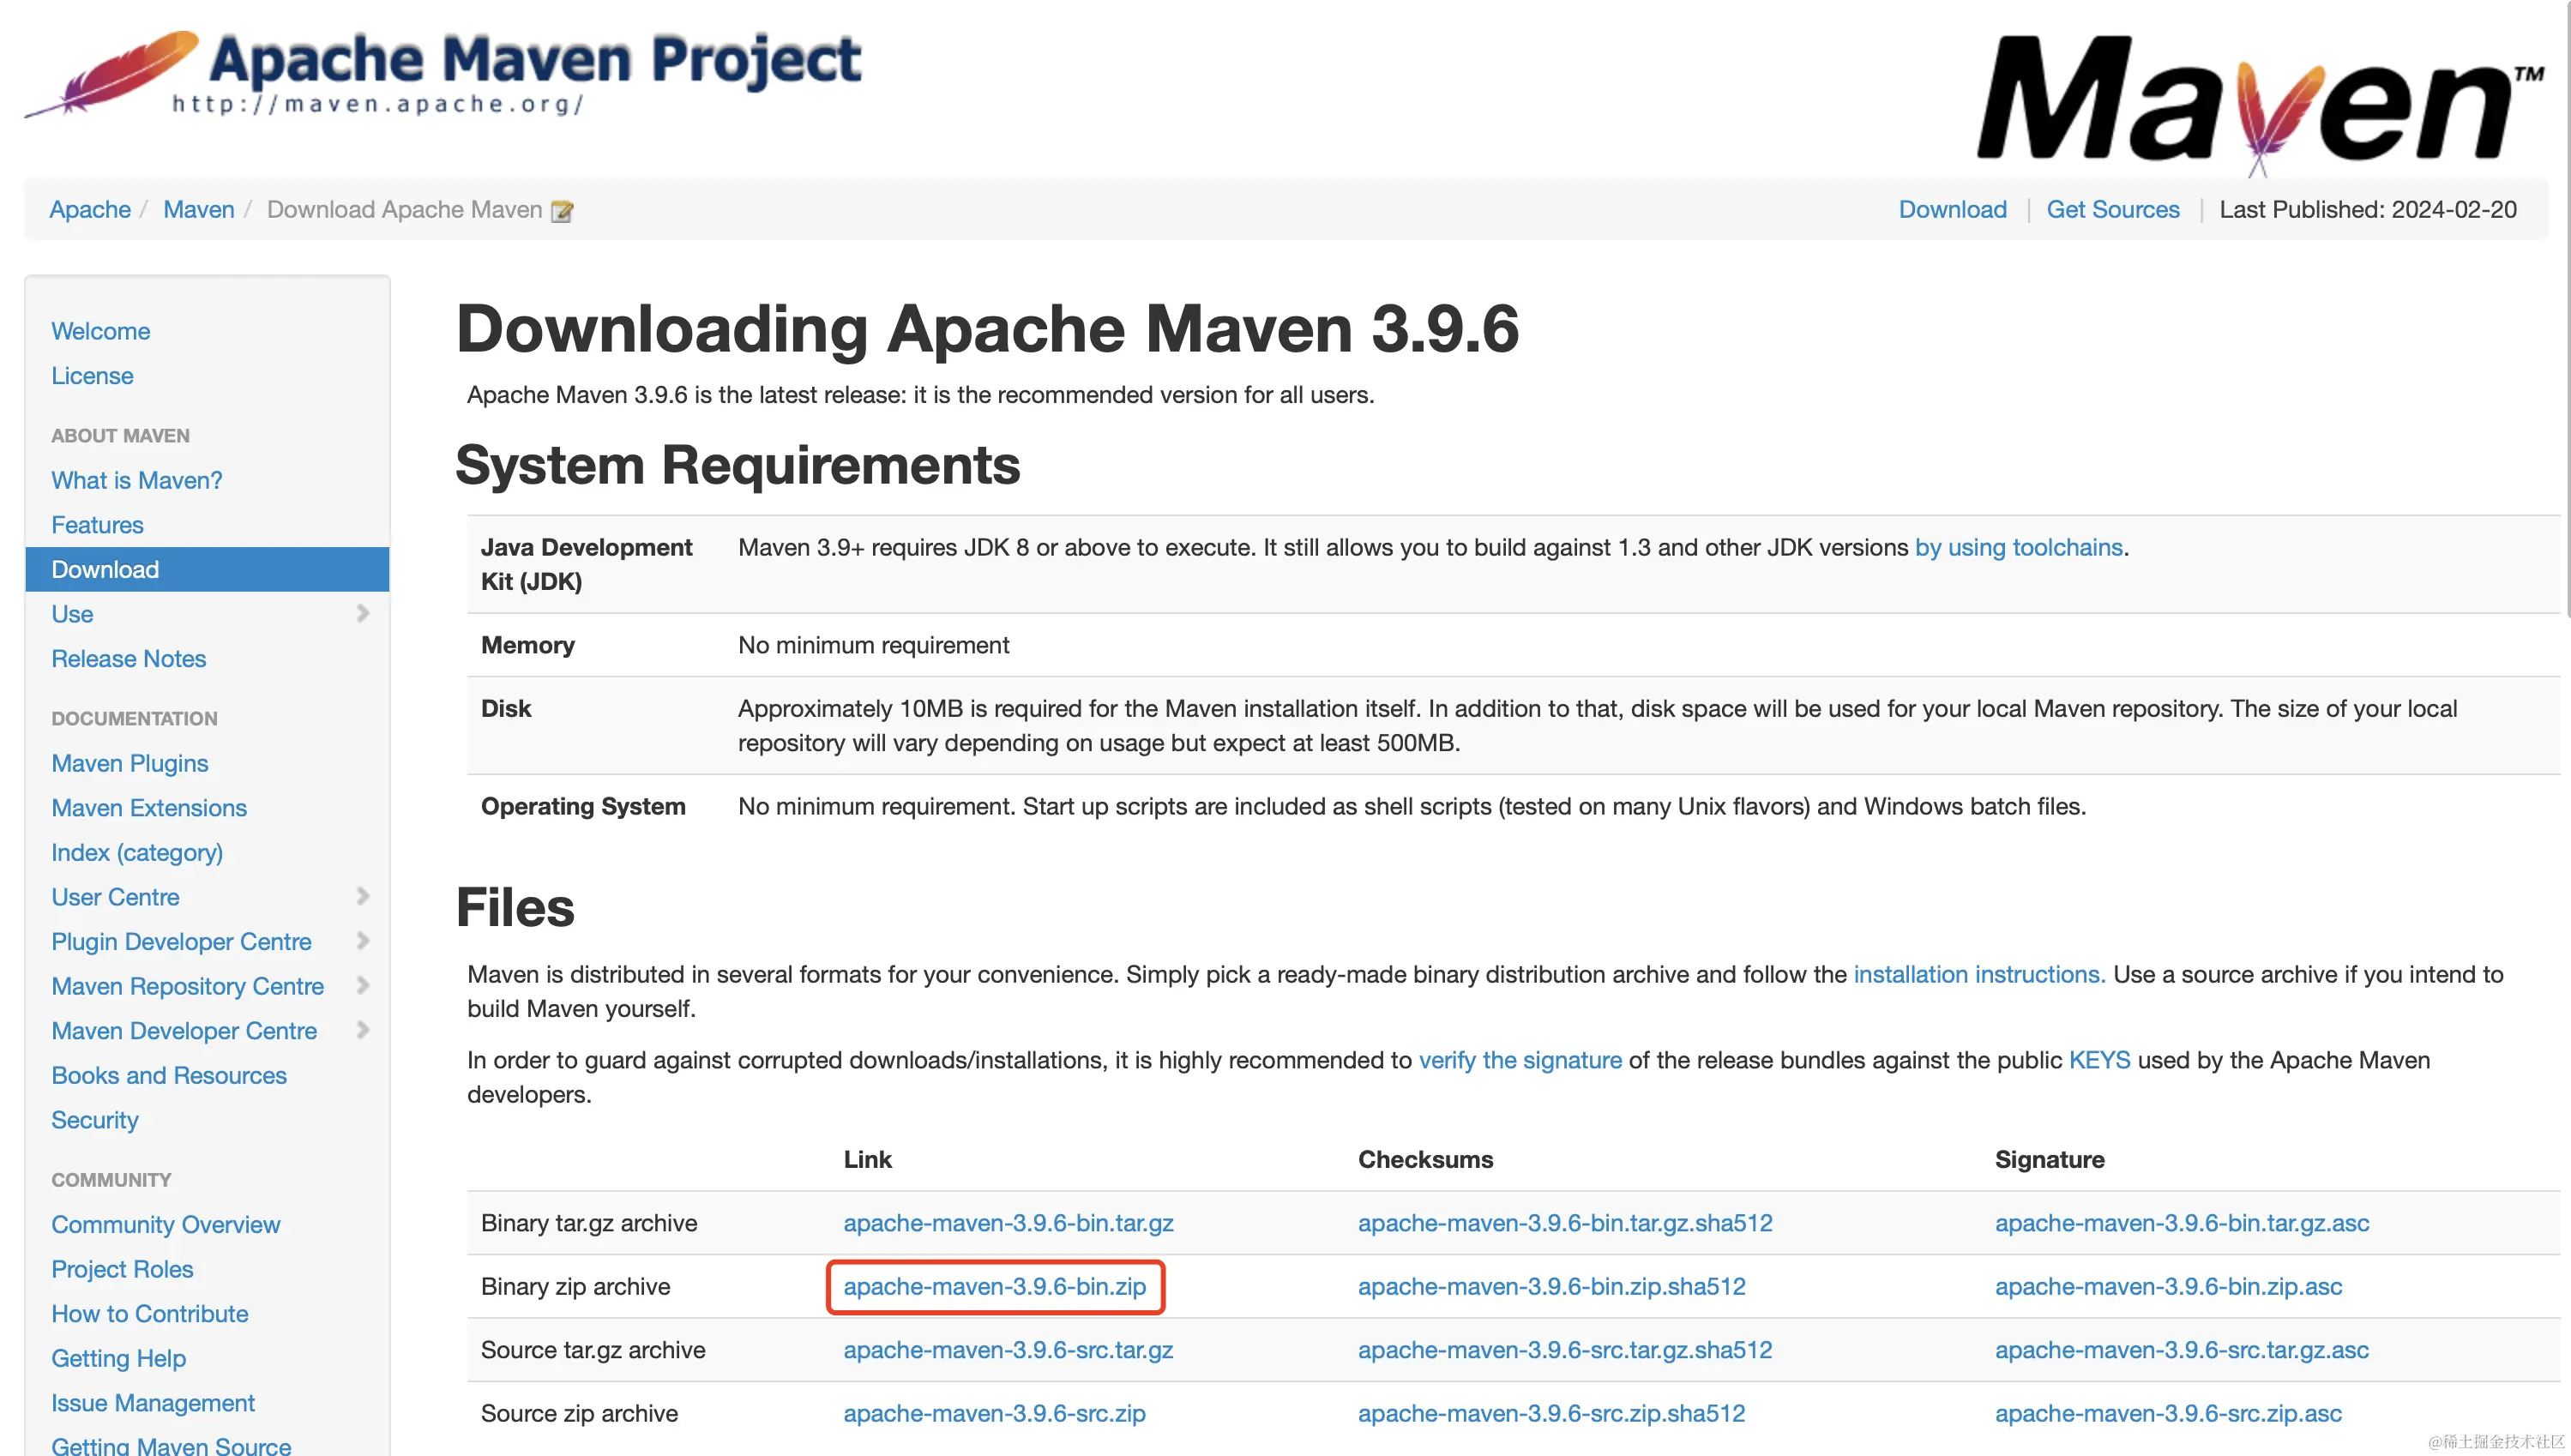2571x1456 pixels.
Task: Select Download in the left sidebar
Action: tap(105, 569)
